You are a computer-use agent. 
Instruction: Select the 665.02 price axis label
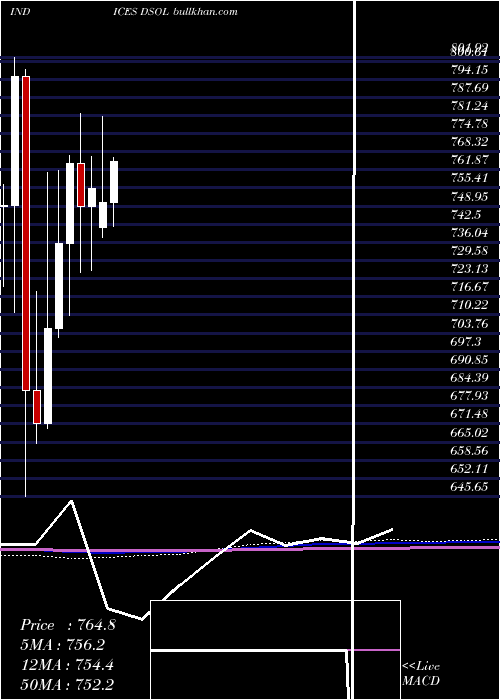tap(470, 432)
